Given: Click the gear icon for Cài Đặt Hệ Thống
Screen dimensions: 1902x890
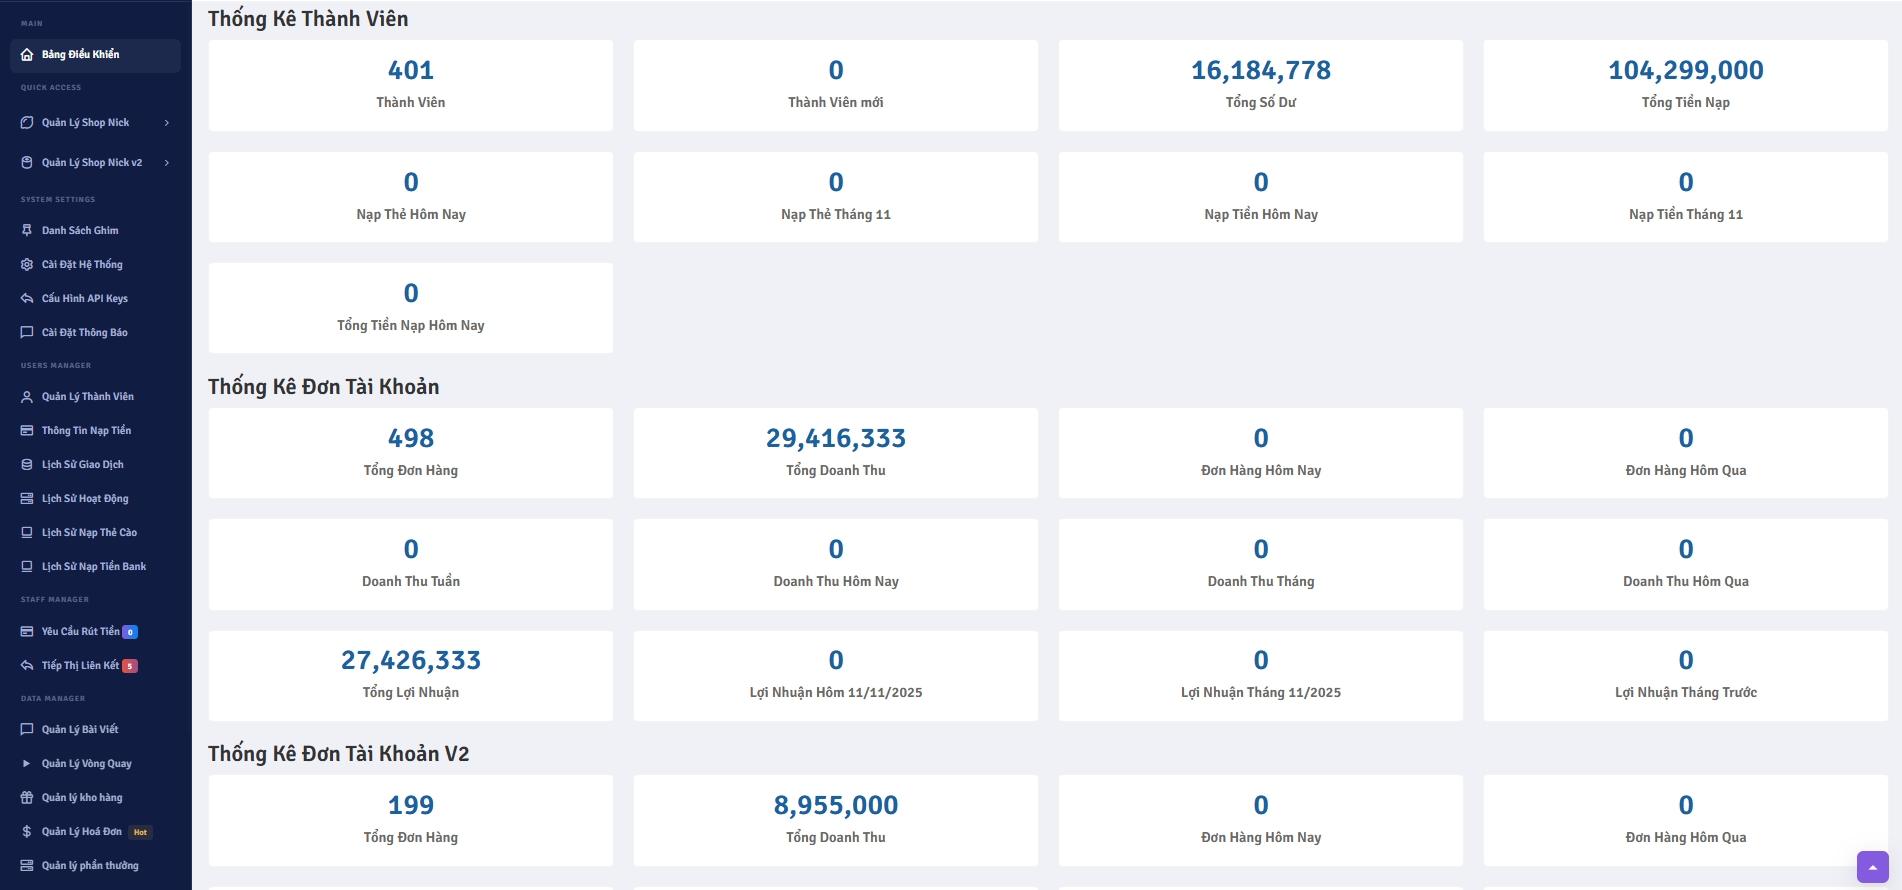Looking at the screenshot, I should click(27, 265).
